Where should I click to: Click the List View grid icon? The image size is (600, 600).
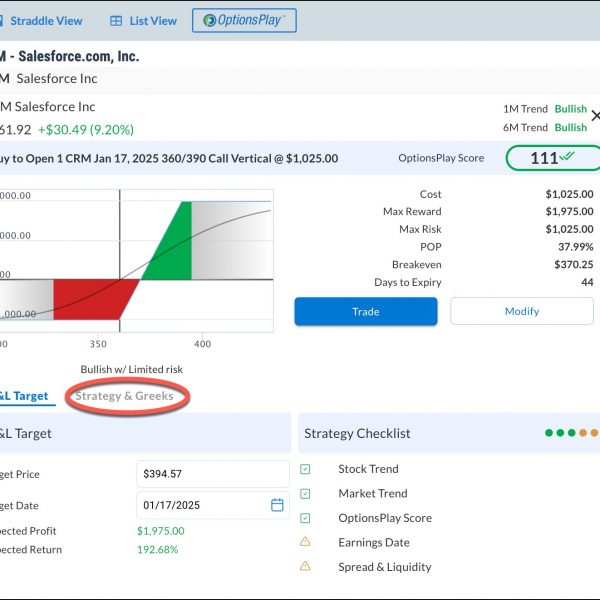(116, 21)
